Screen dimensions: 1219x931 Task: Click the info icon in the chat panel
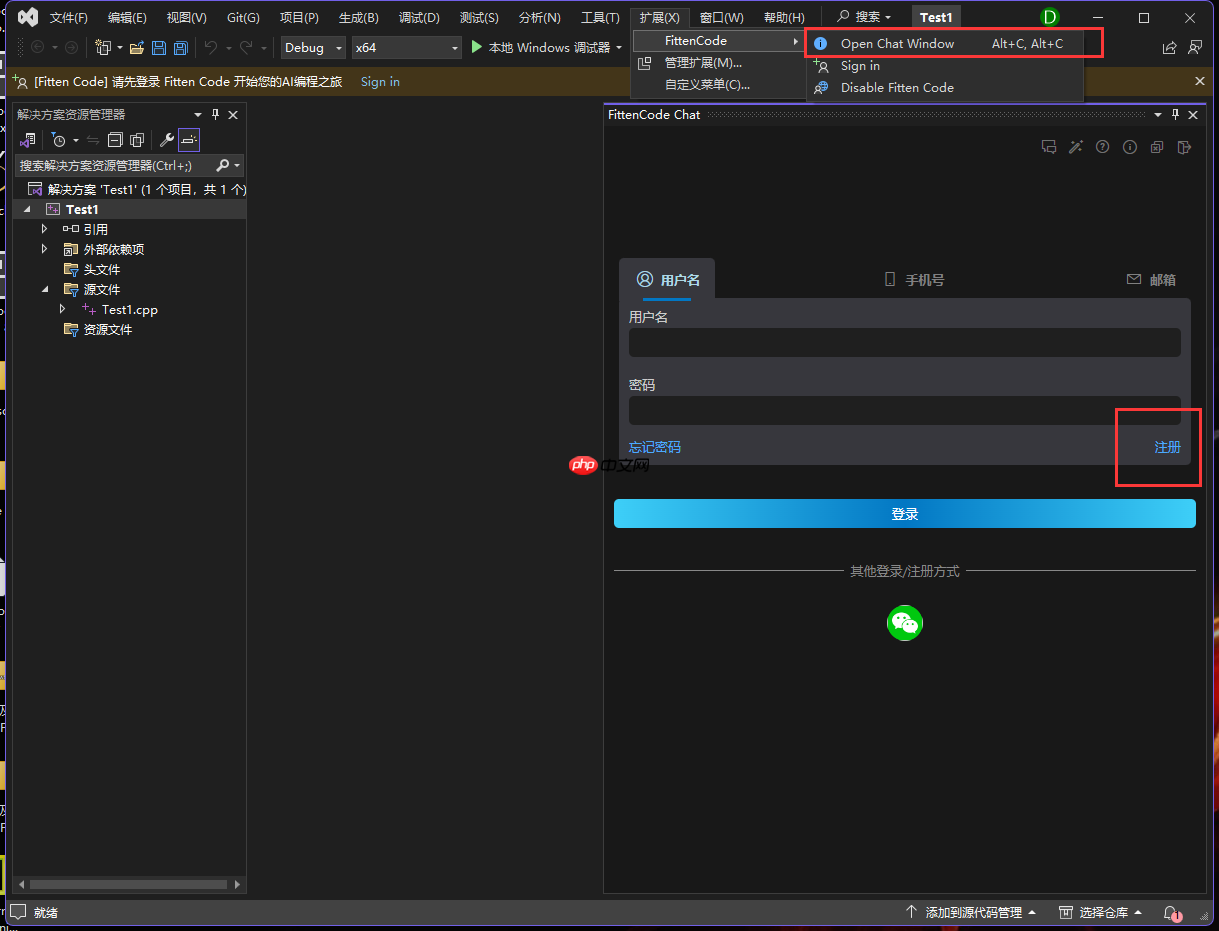[1129, 147]
